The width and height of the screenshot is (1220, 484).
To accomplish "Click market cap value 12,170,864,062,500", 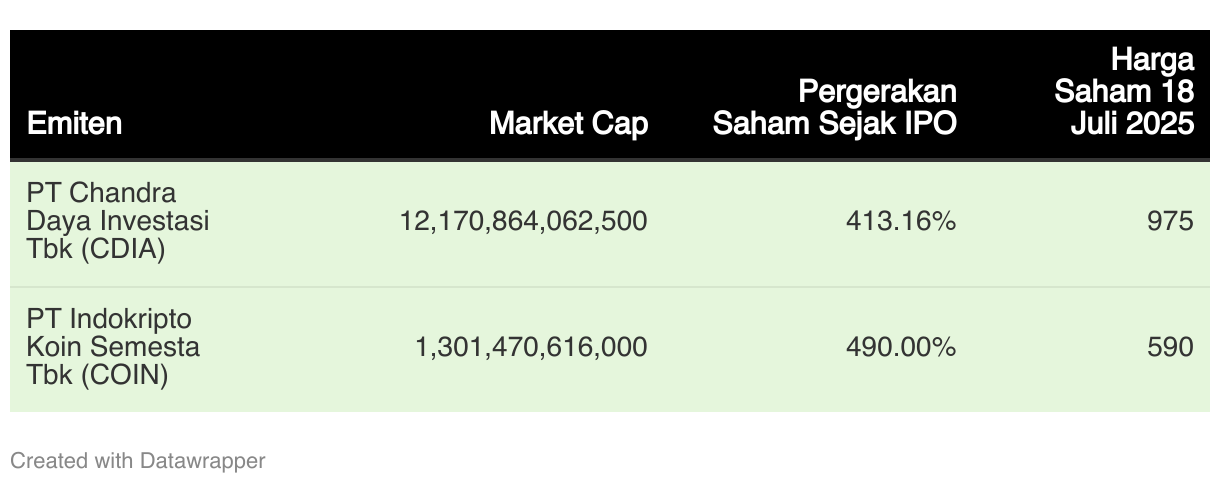I will point(523,221).
